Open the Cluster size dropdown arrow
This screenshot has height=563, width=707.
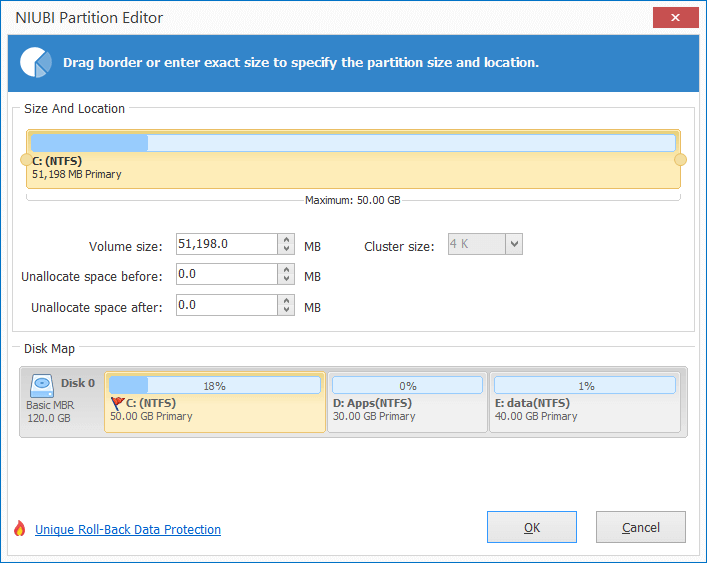pos(514,244)
